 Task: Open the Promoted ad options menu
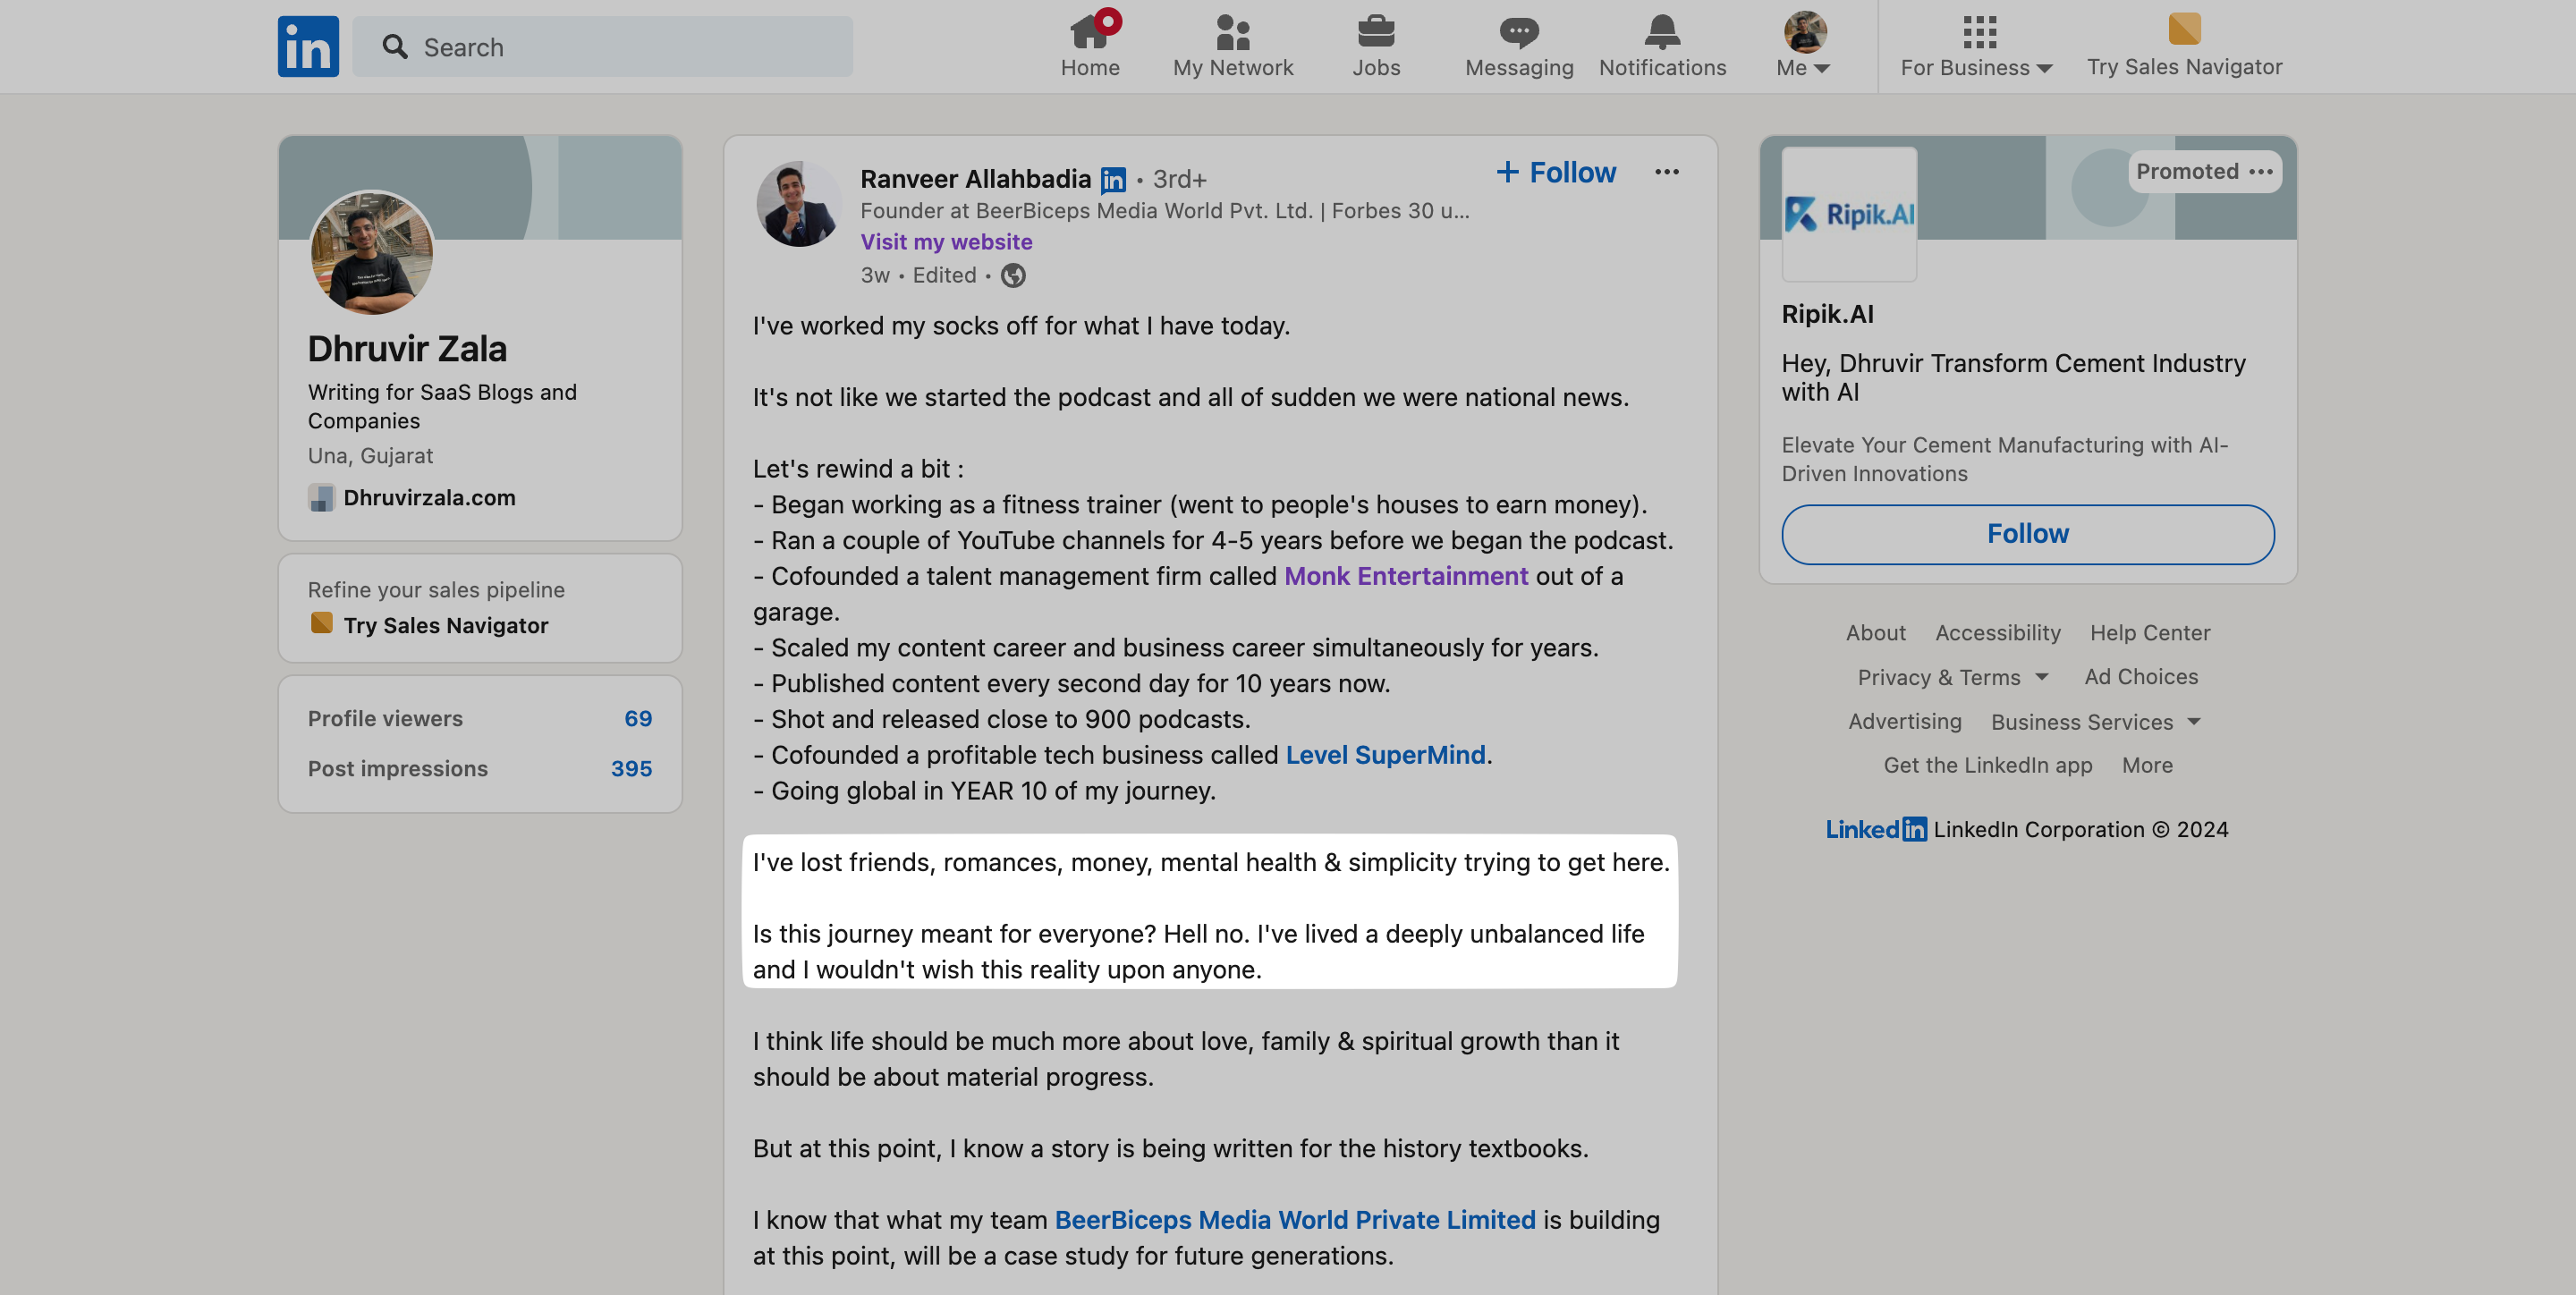coord(2260,172)
